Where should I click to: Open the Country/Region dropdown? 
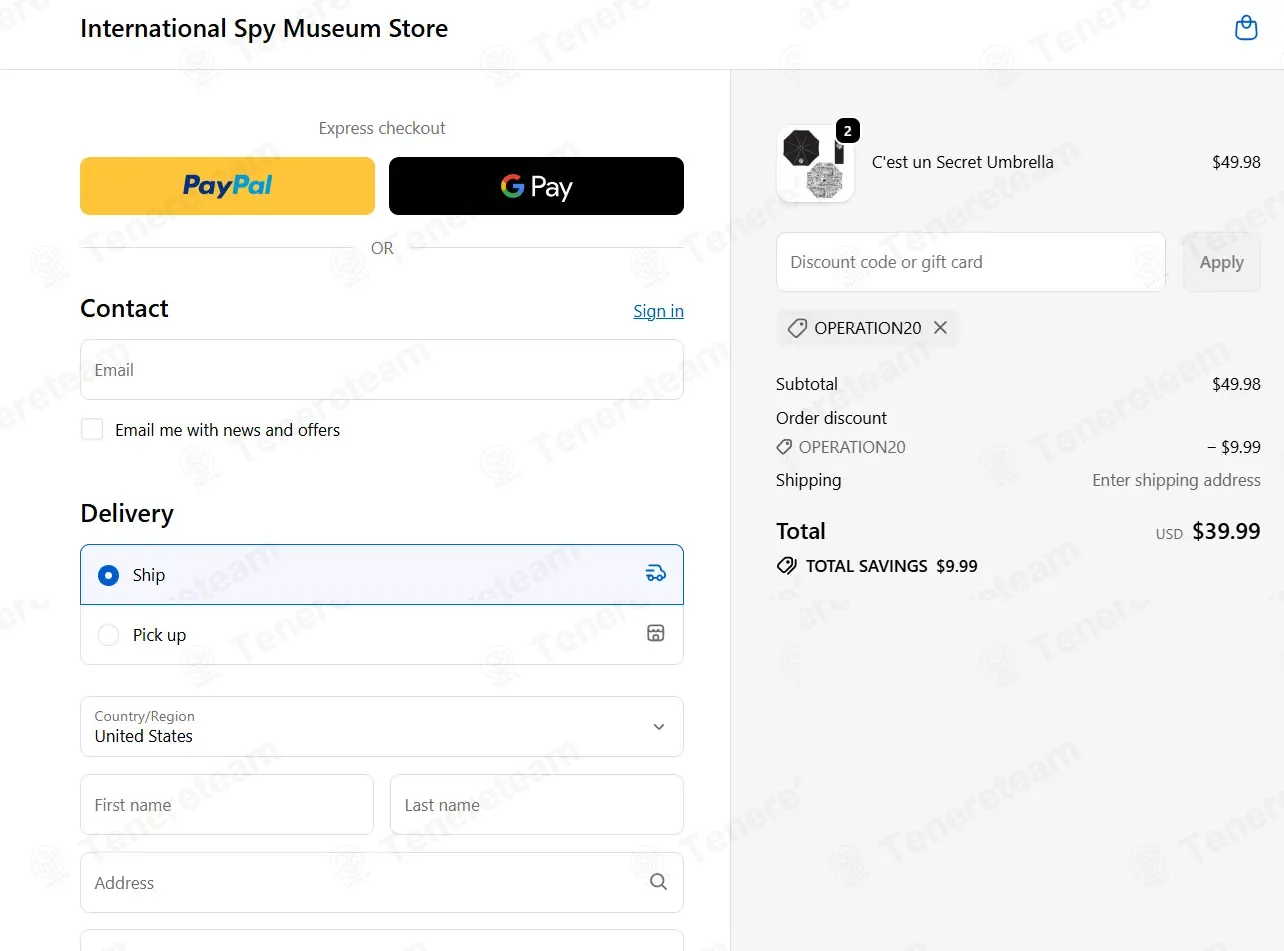point(382,727)
